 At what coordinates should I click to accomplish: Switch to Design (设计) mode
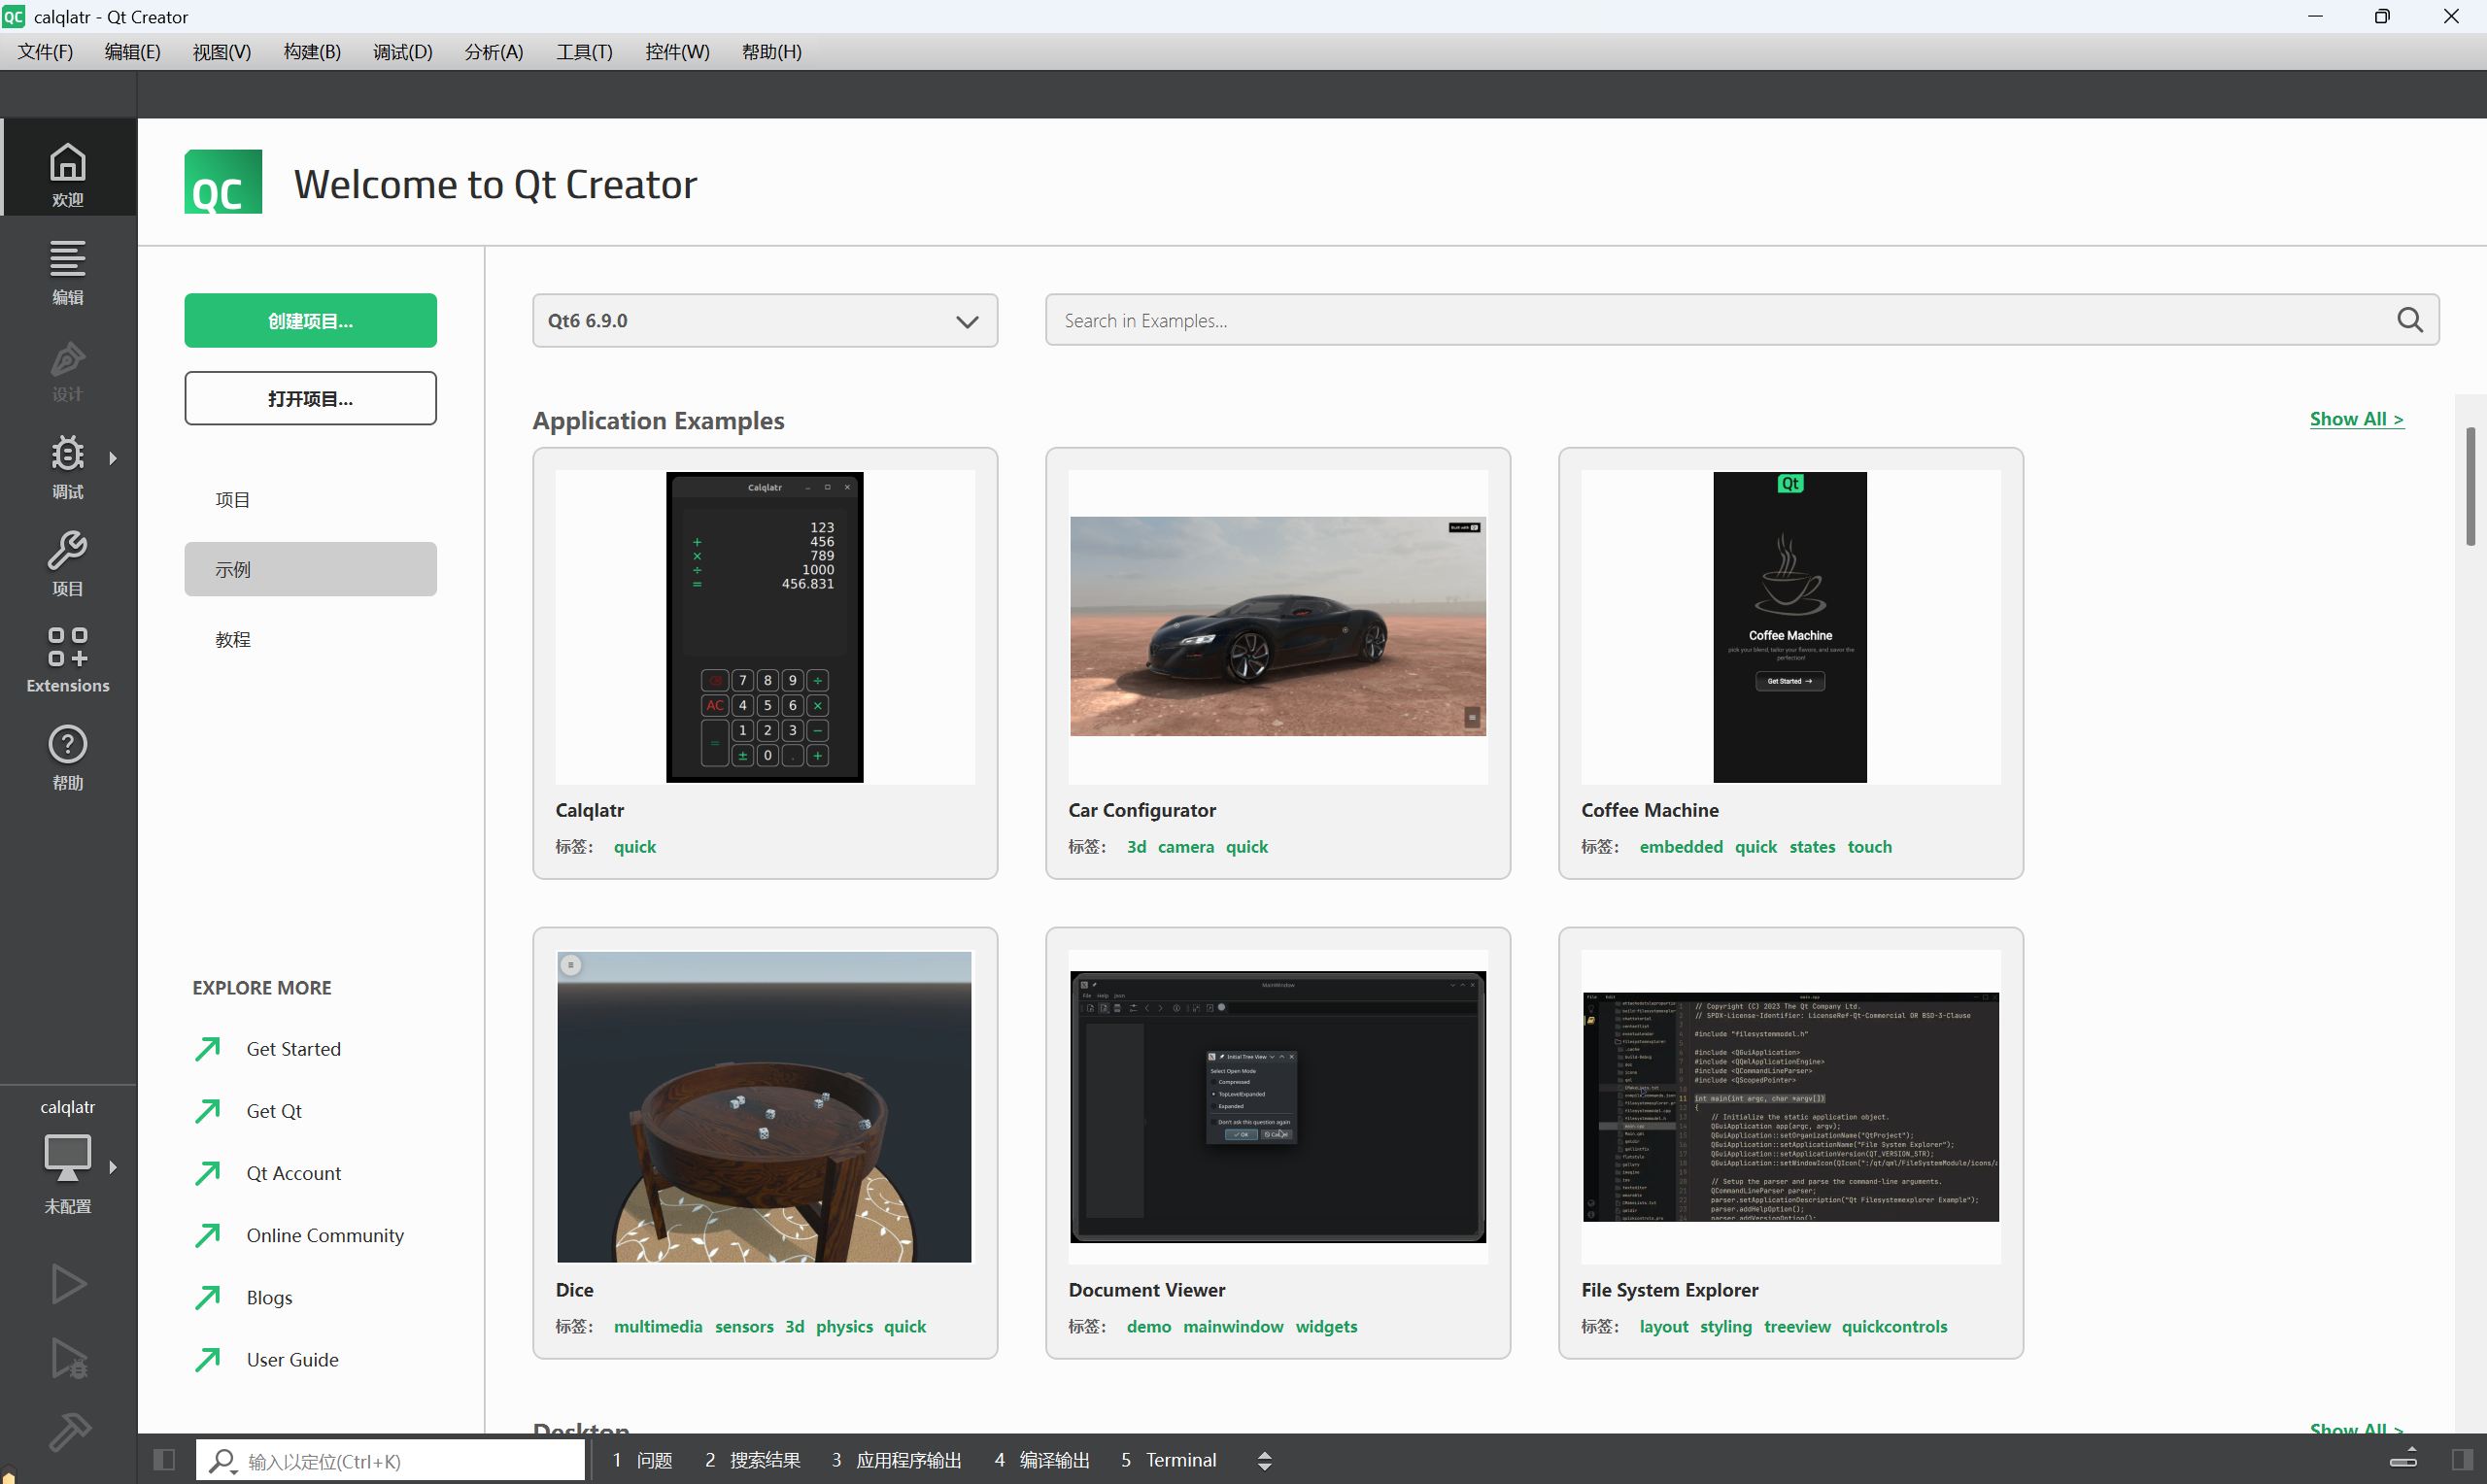click(68, 370)
